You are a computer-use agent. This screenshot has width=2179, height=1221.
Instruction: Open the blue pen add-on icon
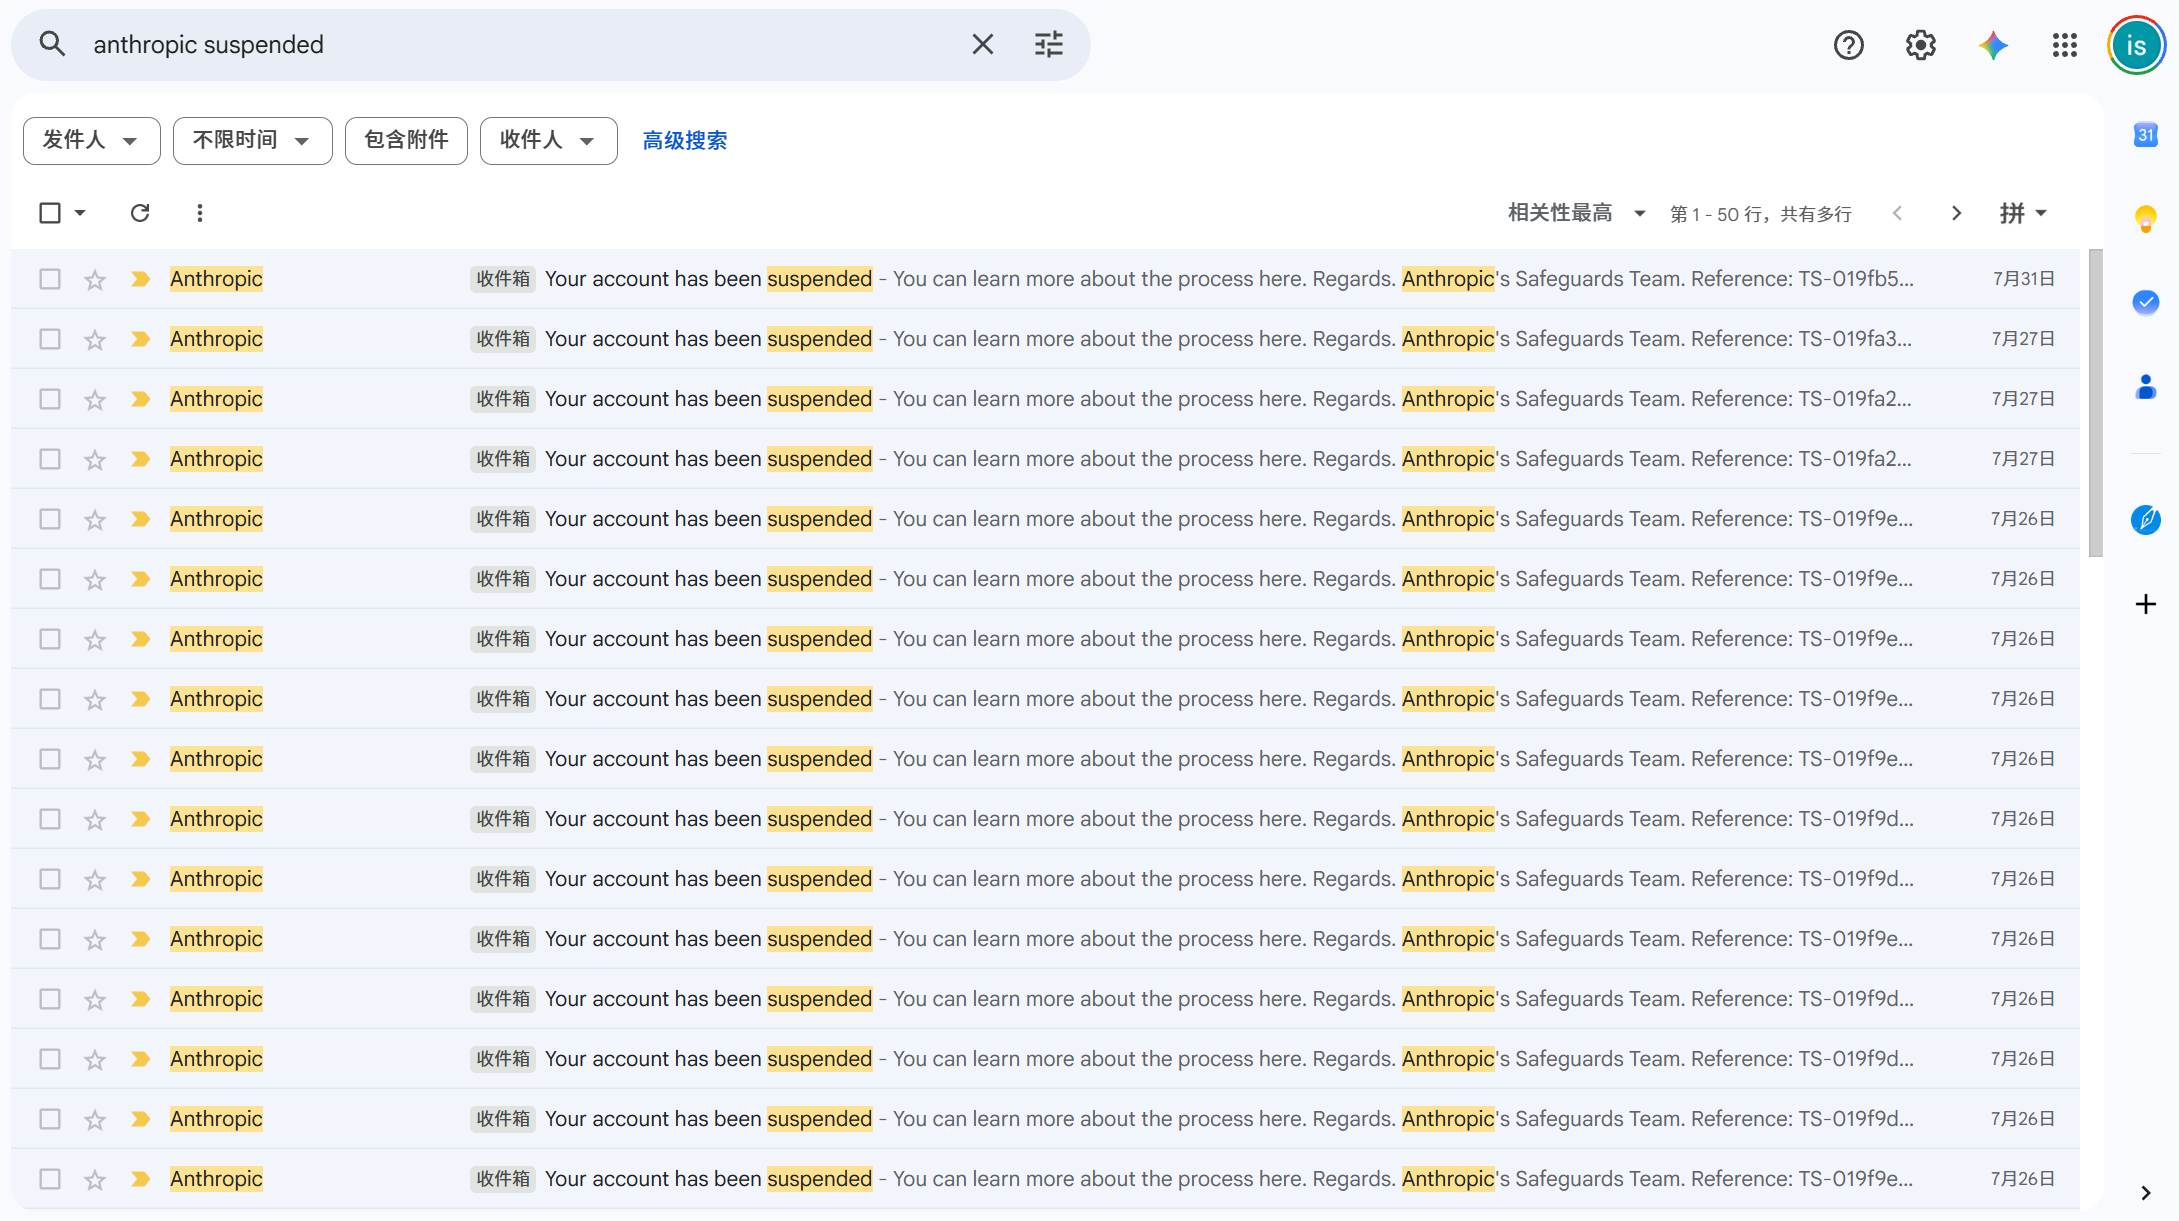click(2146, 519)
